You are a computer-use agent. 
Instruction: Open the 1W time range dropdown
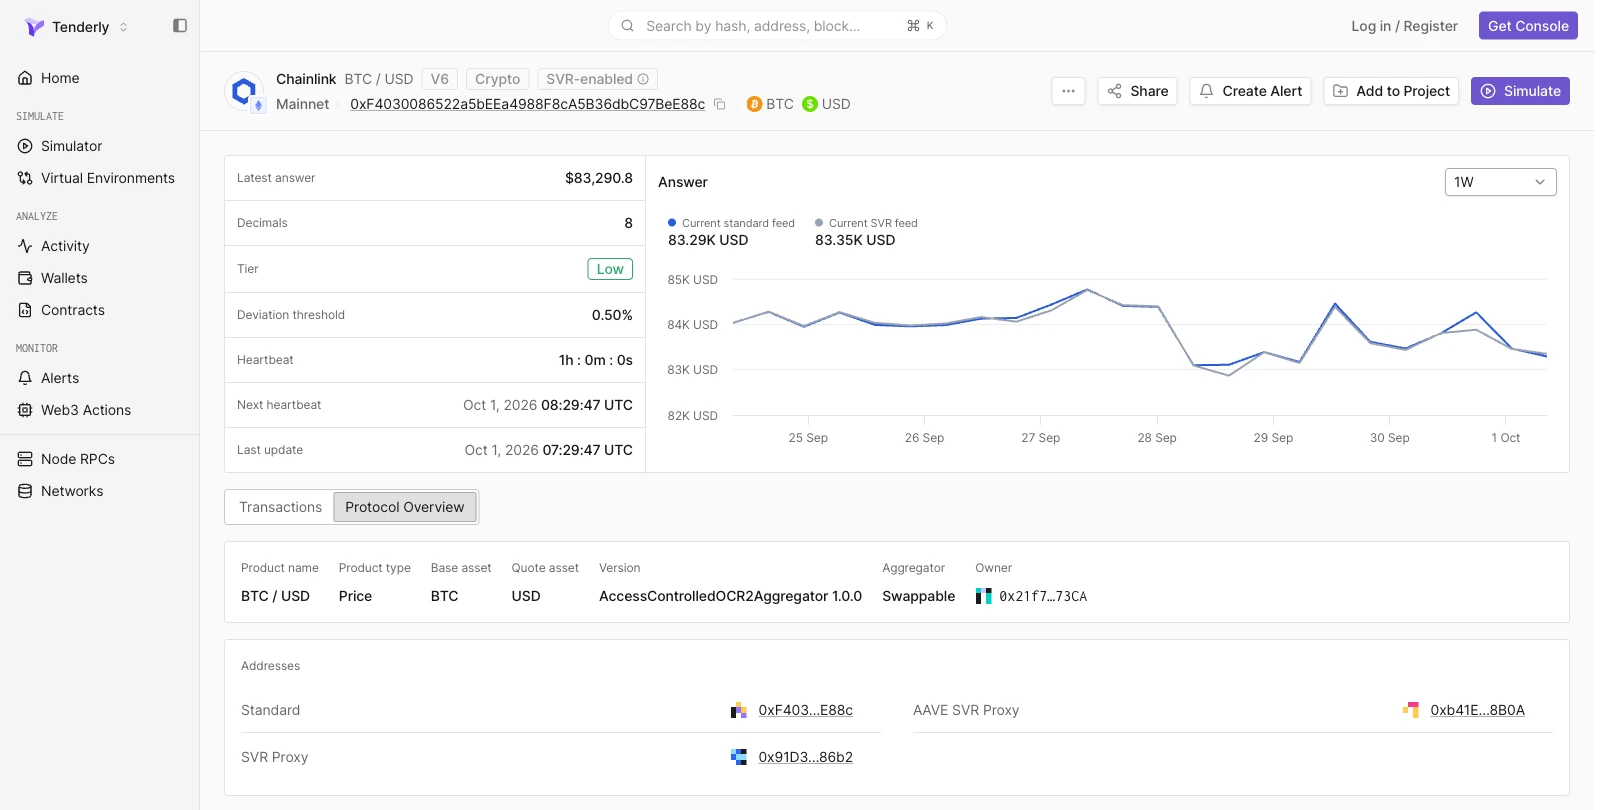(x=1500, y=182)
